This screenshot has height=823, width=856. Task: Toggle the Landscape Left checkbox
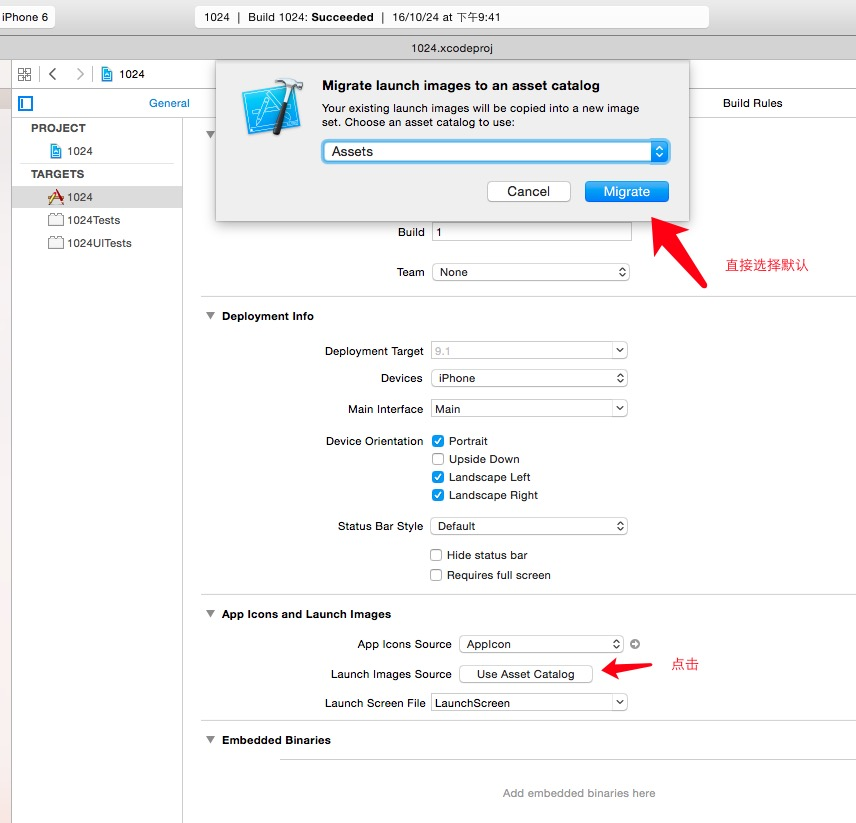(x=438, y=477)
